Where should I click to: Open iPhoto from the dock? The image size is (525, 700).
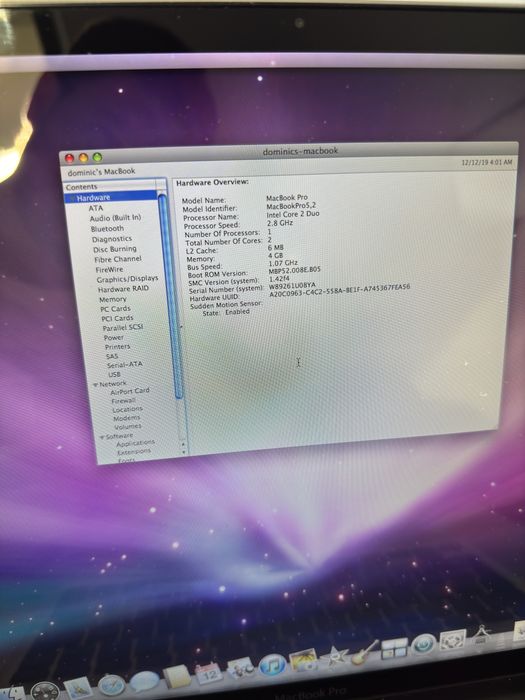(303, 660)
